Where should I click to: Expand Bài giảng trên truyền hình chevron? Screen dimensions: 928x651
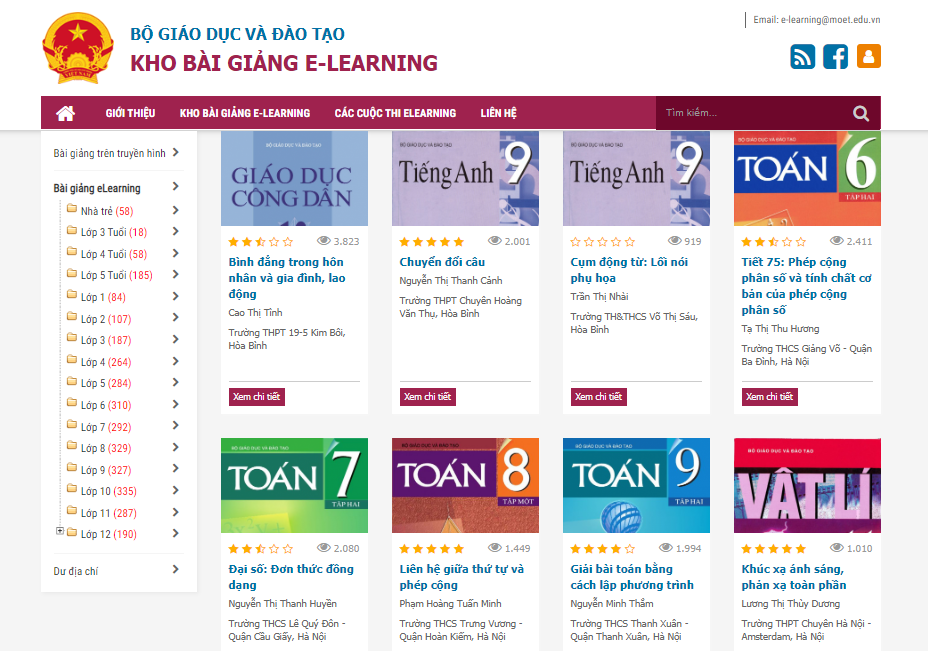(x=175, y=153)
